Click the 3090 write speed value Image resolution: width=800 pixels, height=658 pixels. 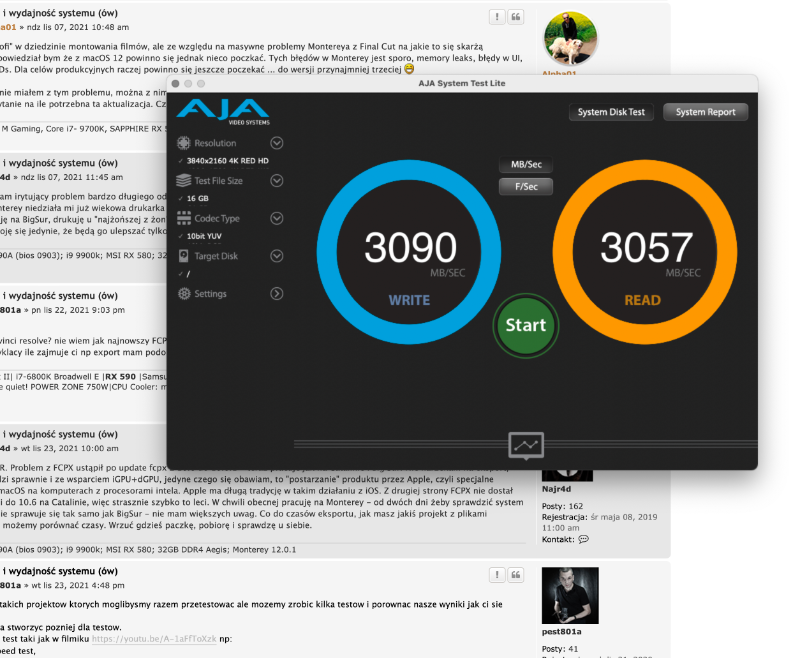tap(410, 247)
